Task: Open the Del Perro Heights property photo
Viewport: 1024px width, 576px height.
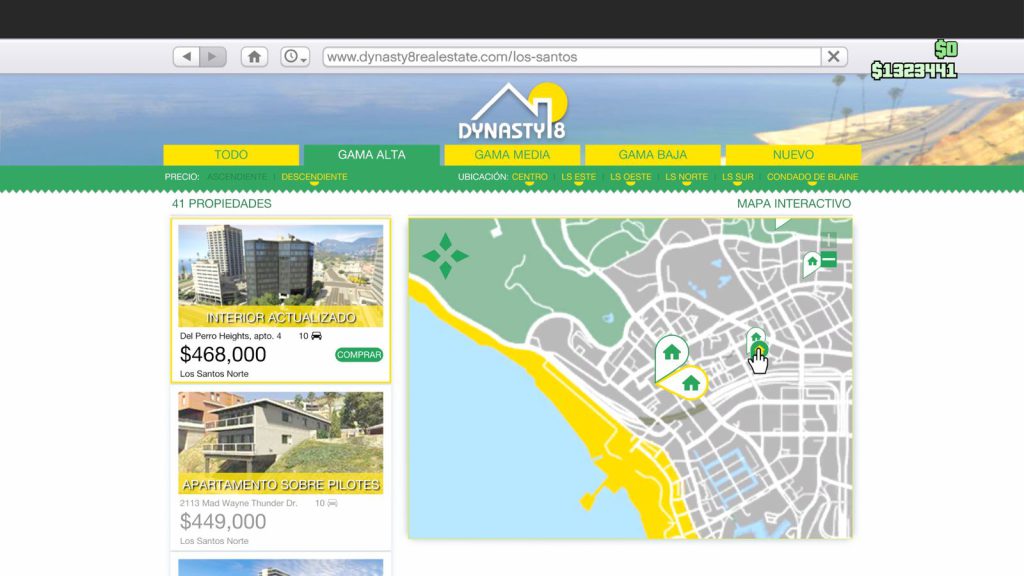Action: click(x=281, y=276)
